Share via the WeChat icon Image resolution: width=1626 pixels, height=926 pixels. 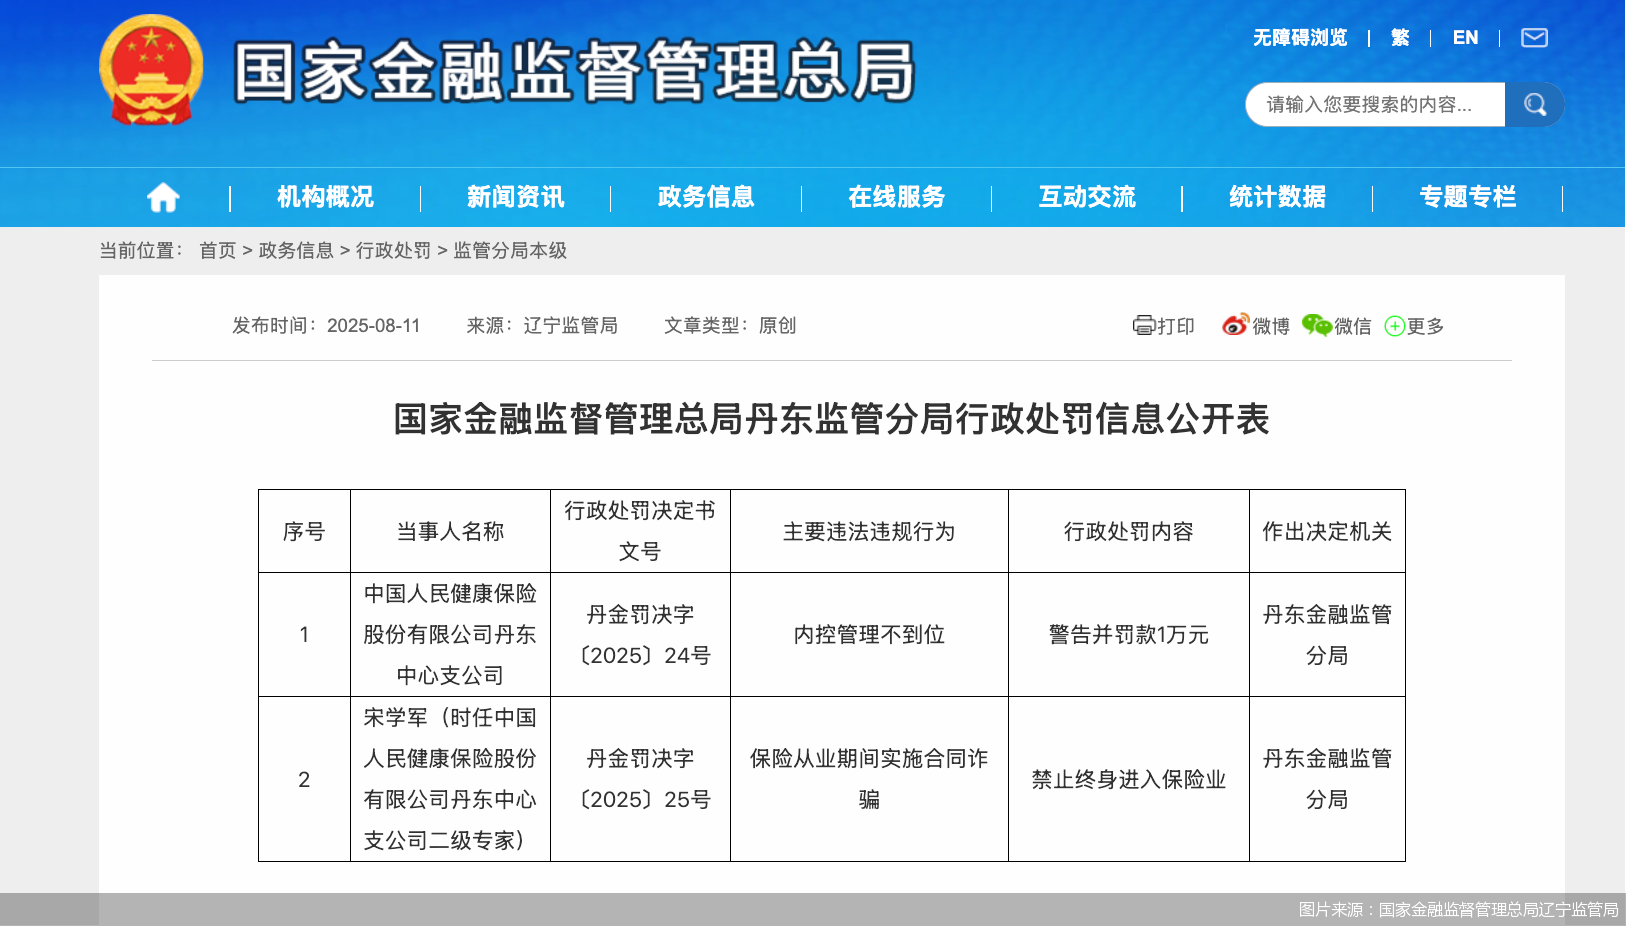[x=1316, y=325]
